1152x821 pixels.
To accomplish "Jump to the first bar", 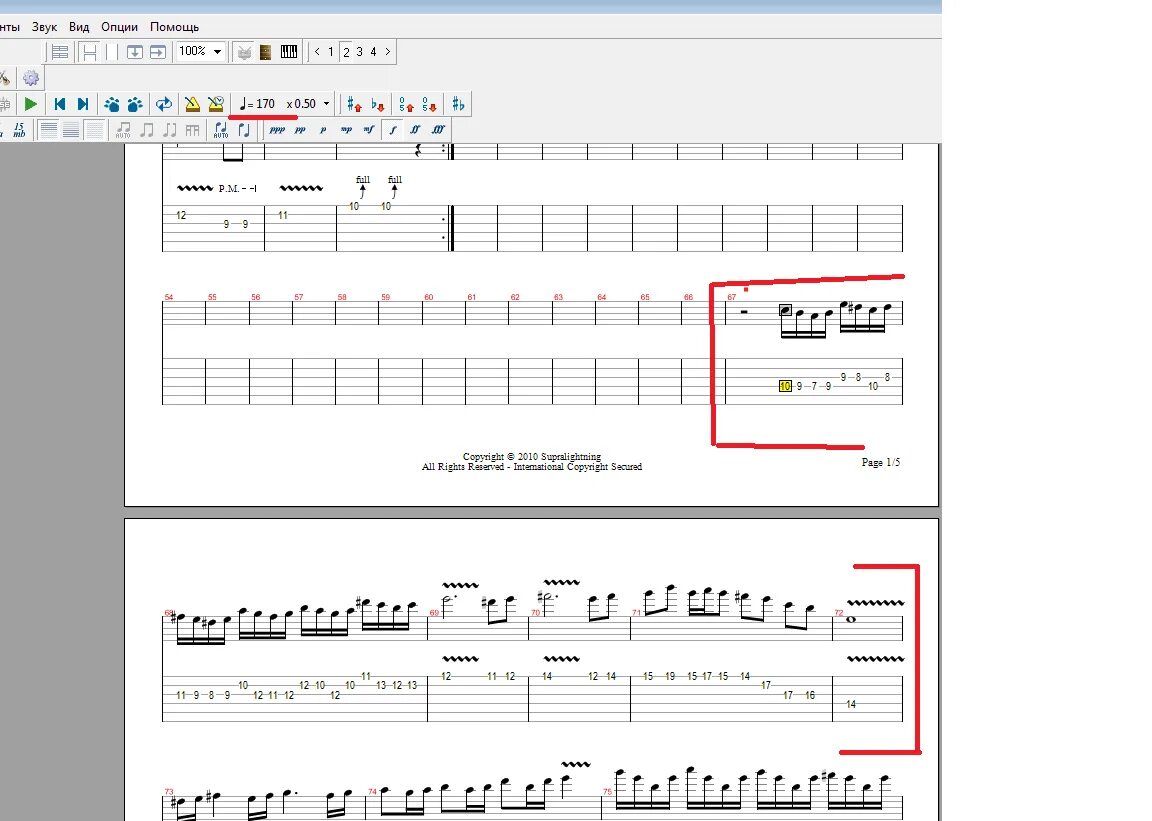I will 60,104.
